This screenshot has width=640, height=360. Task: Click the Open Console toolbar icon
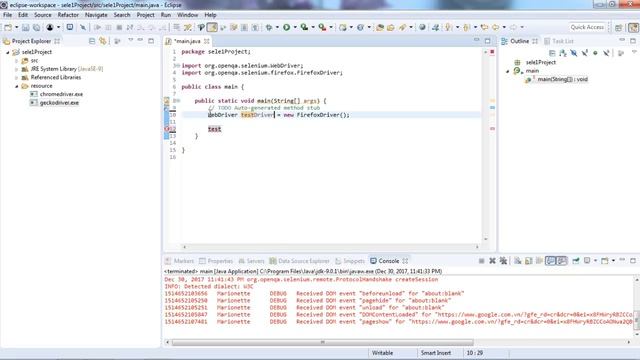pos(70,27)
